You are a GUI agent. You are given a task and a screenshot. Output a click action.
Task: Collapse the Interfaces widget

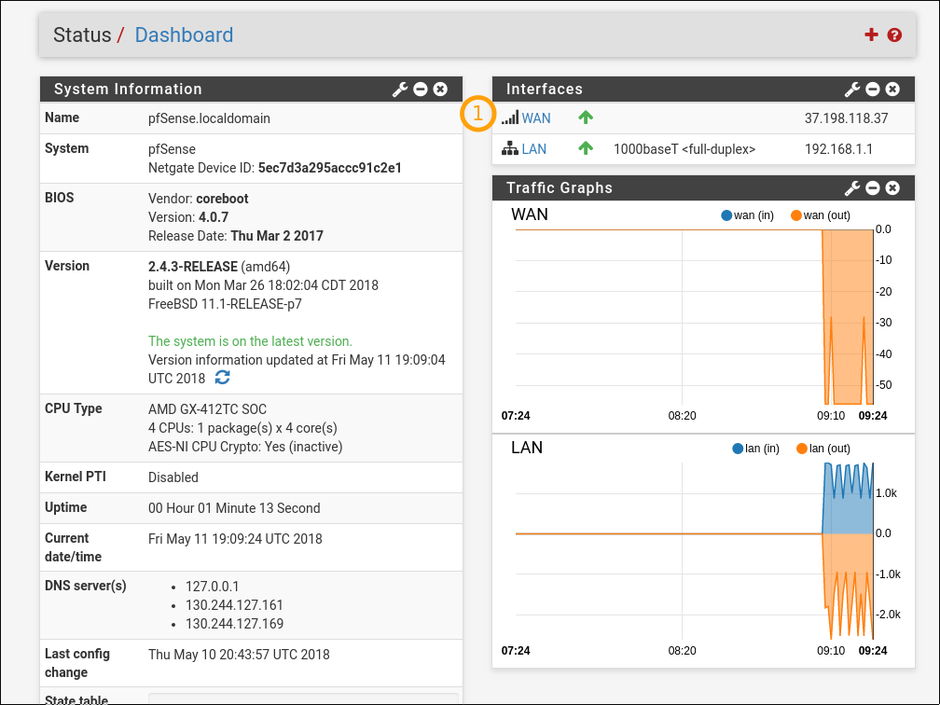pyautogui.click(x=872, y=89)
